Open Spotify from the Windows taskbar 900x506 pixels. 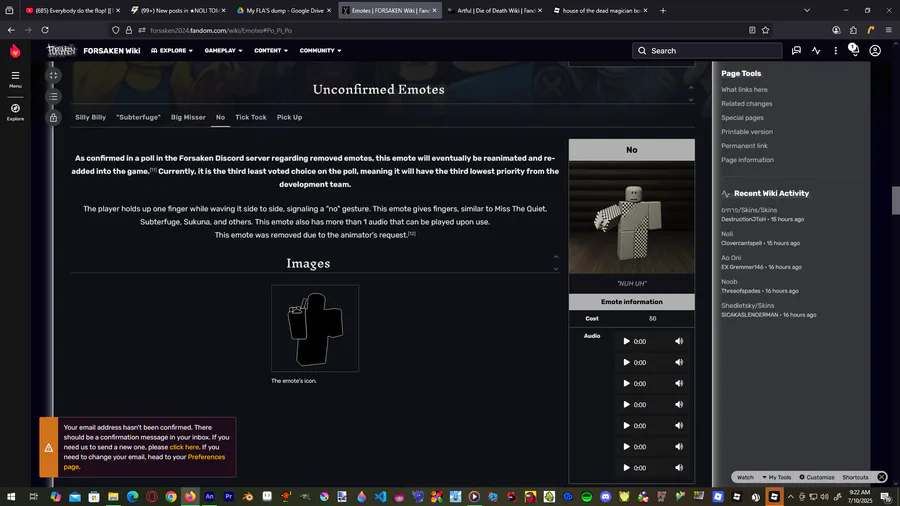[587, 496]
